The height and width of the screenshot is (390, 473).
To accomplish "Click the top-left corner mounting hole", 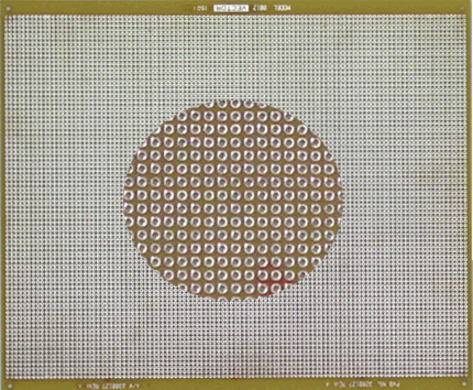I will click(x=8, y=9).
